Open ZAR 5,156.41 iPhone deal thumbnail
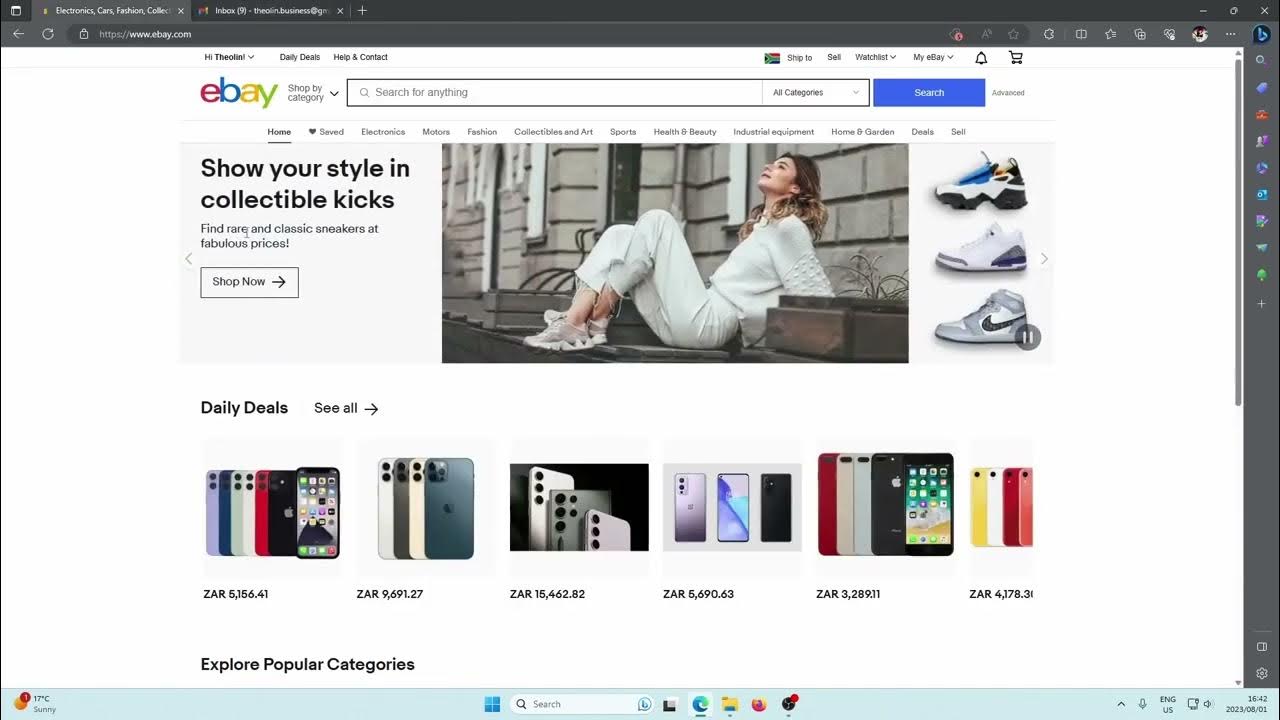 [x=272, y=507]
